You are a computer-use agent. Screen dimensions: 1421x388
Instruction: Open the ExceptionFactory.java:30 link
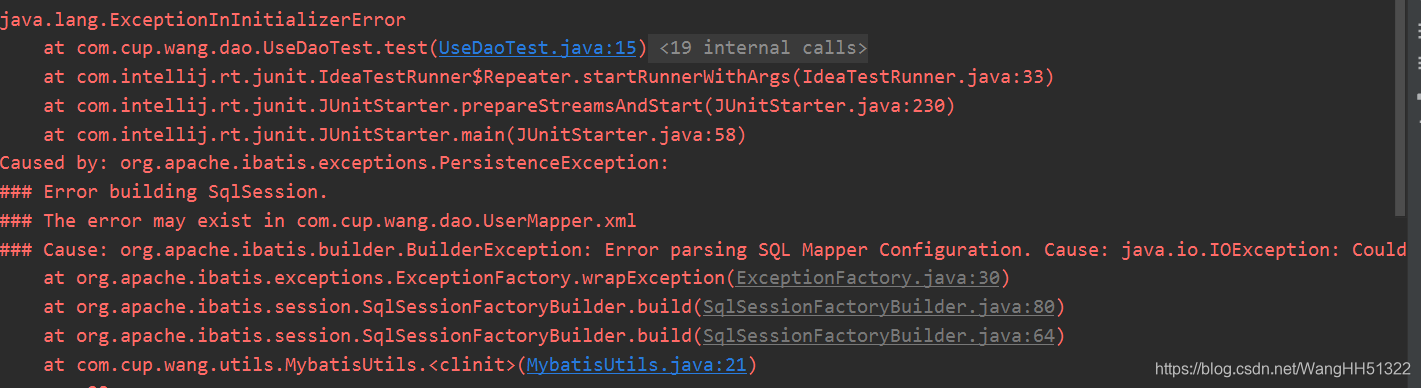[869, 278]
